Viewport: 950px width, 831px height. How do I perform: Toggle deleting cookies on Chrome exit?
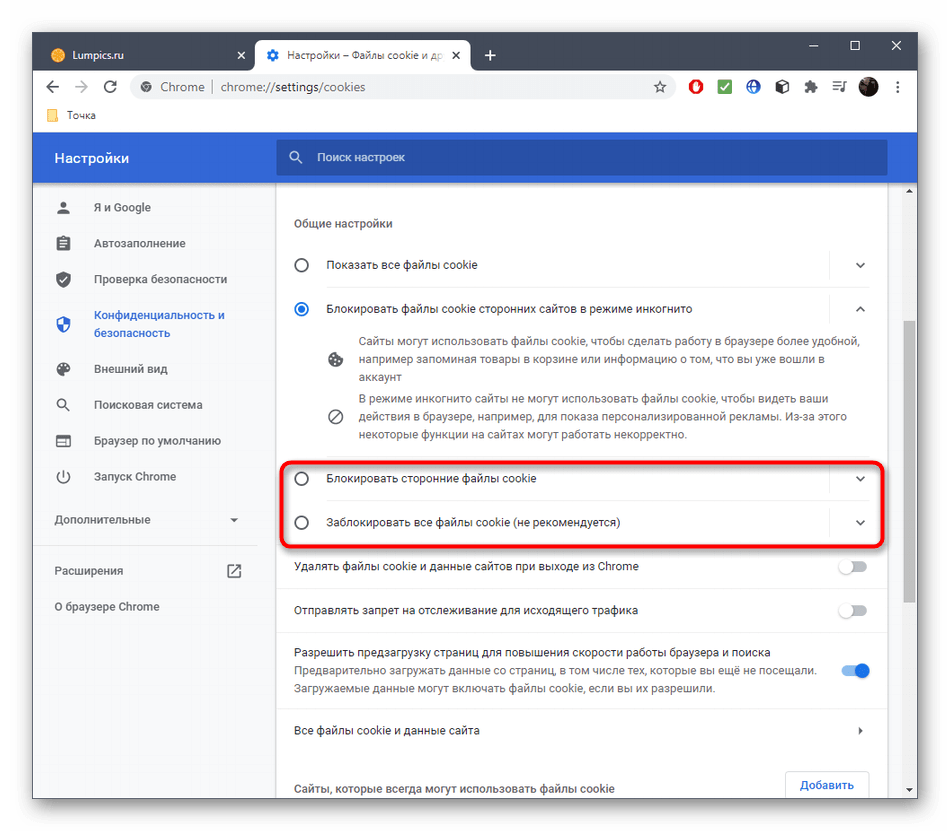tap(853, 567)
